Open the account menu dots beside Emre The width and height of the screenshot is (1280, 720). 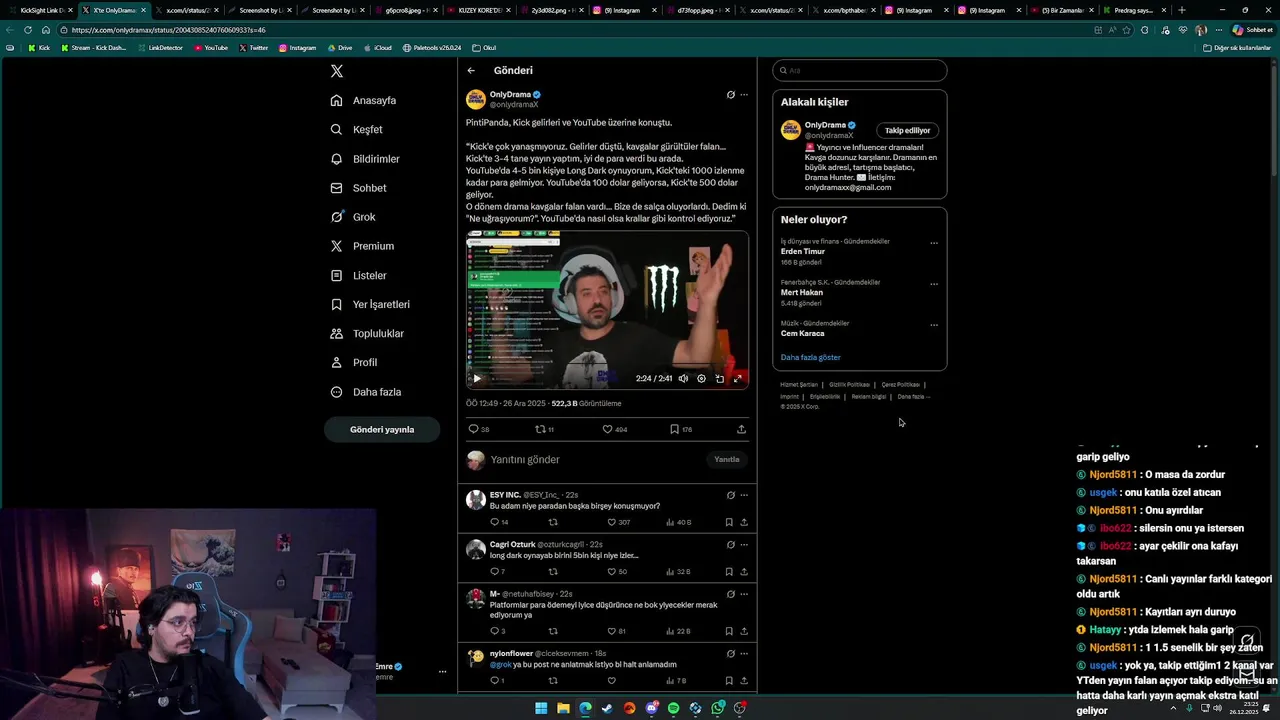click(x=442, y=672)
